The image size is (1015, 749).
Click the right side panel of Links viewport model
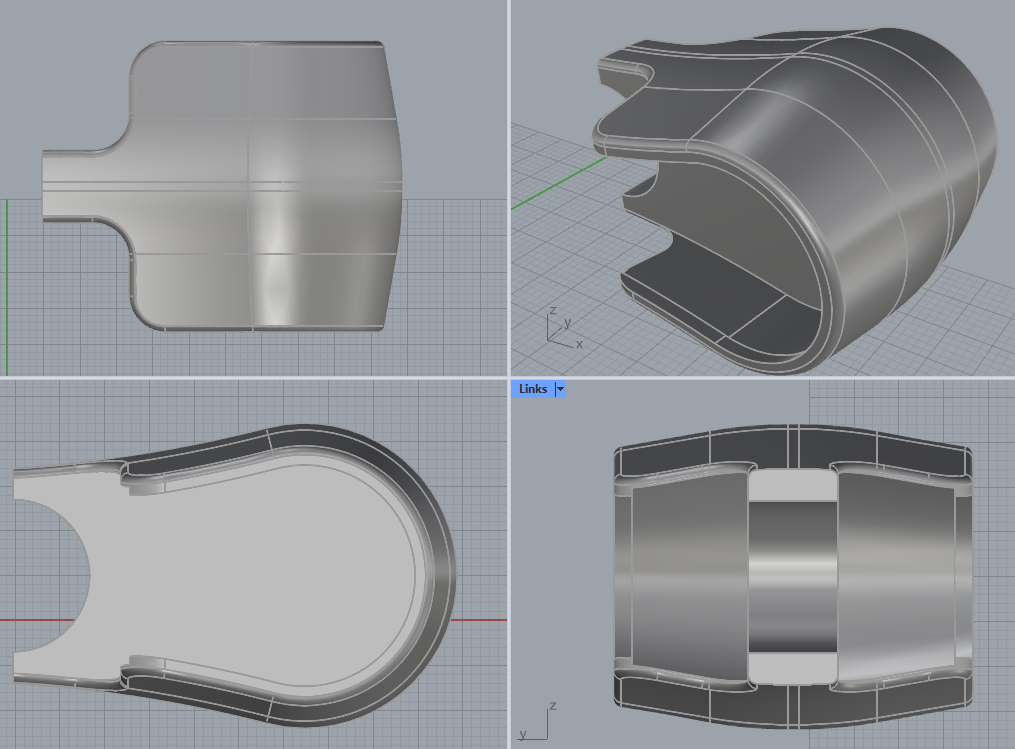point(895,575)
